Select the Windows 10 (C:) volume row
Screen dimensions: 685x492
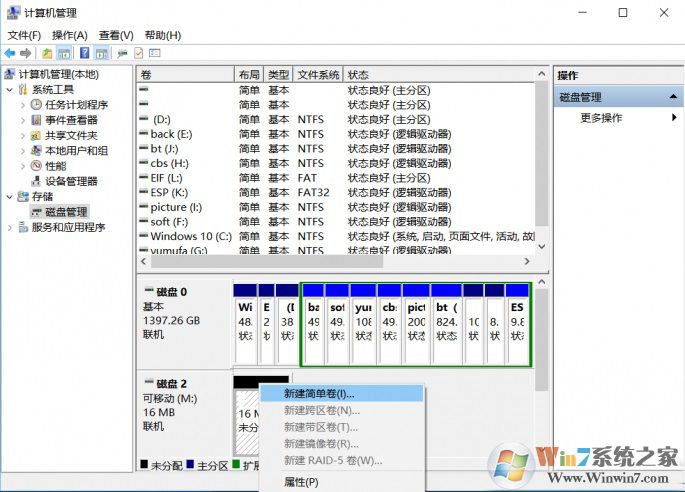point(190,236)
